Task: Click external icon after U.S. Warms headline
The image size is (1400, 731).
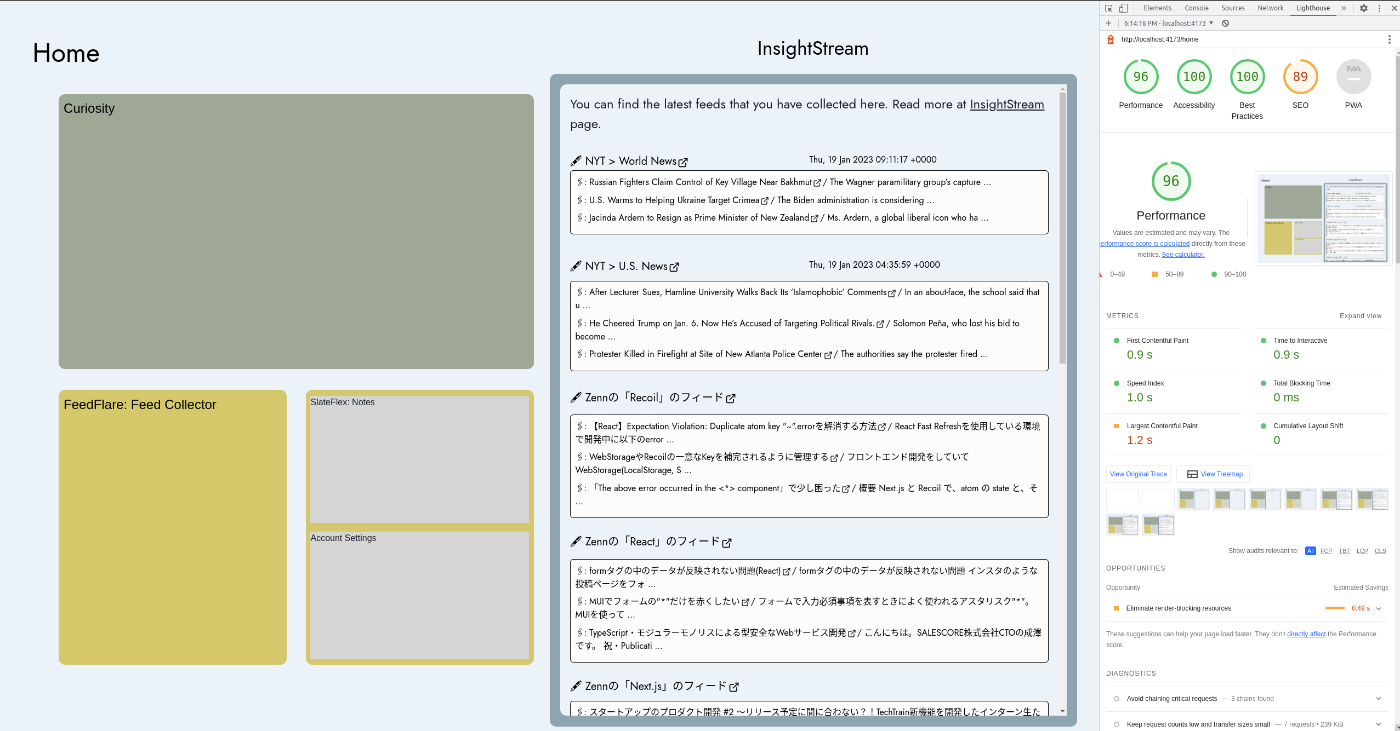Action: [765, 201]
